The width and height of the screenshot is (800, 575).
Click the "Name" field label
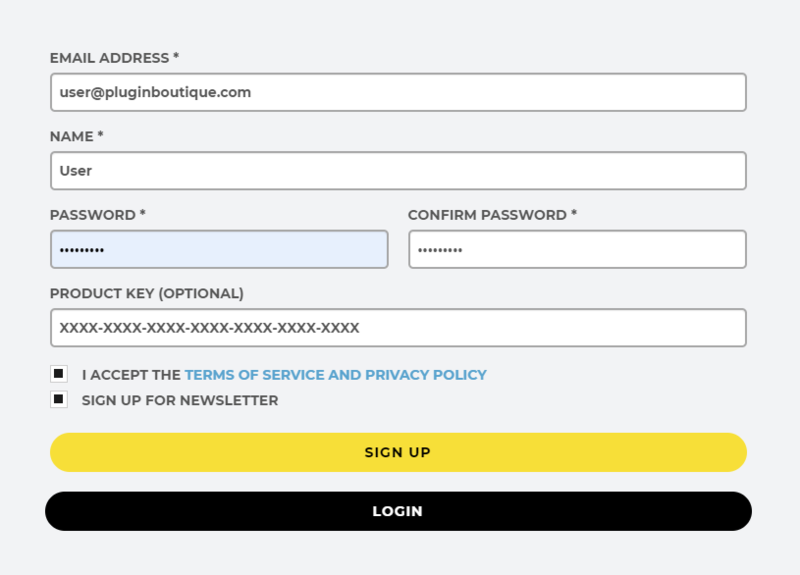pos(71,136)
